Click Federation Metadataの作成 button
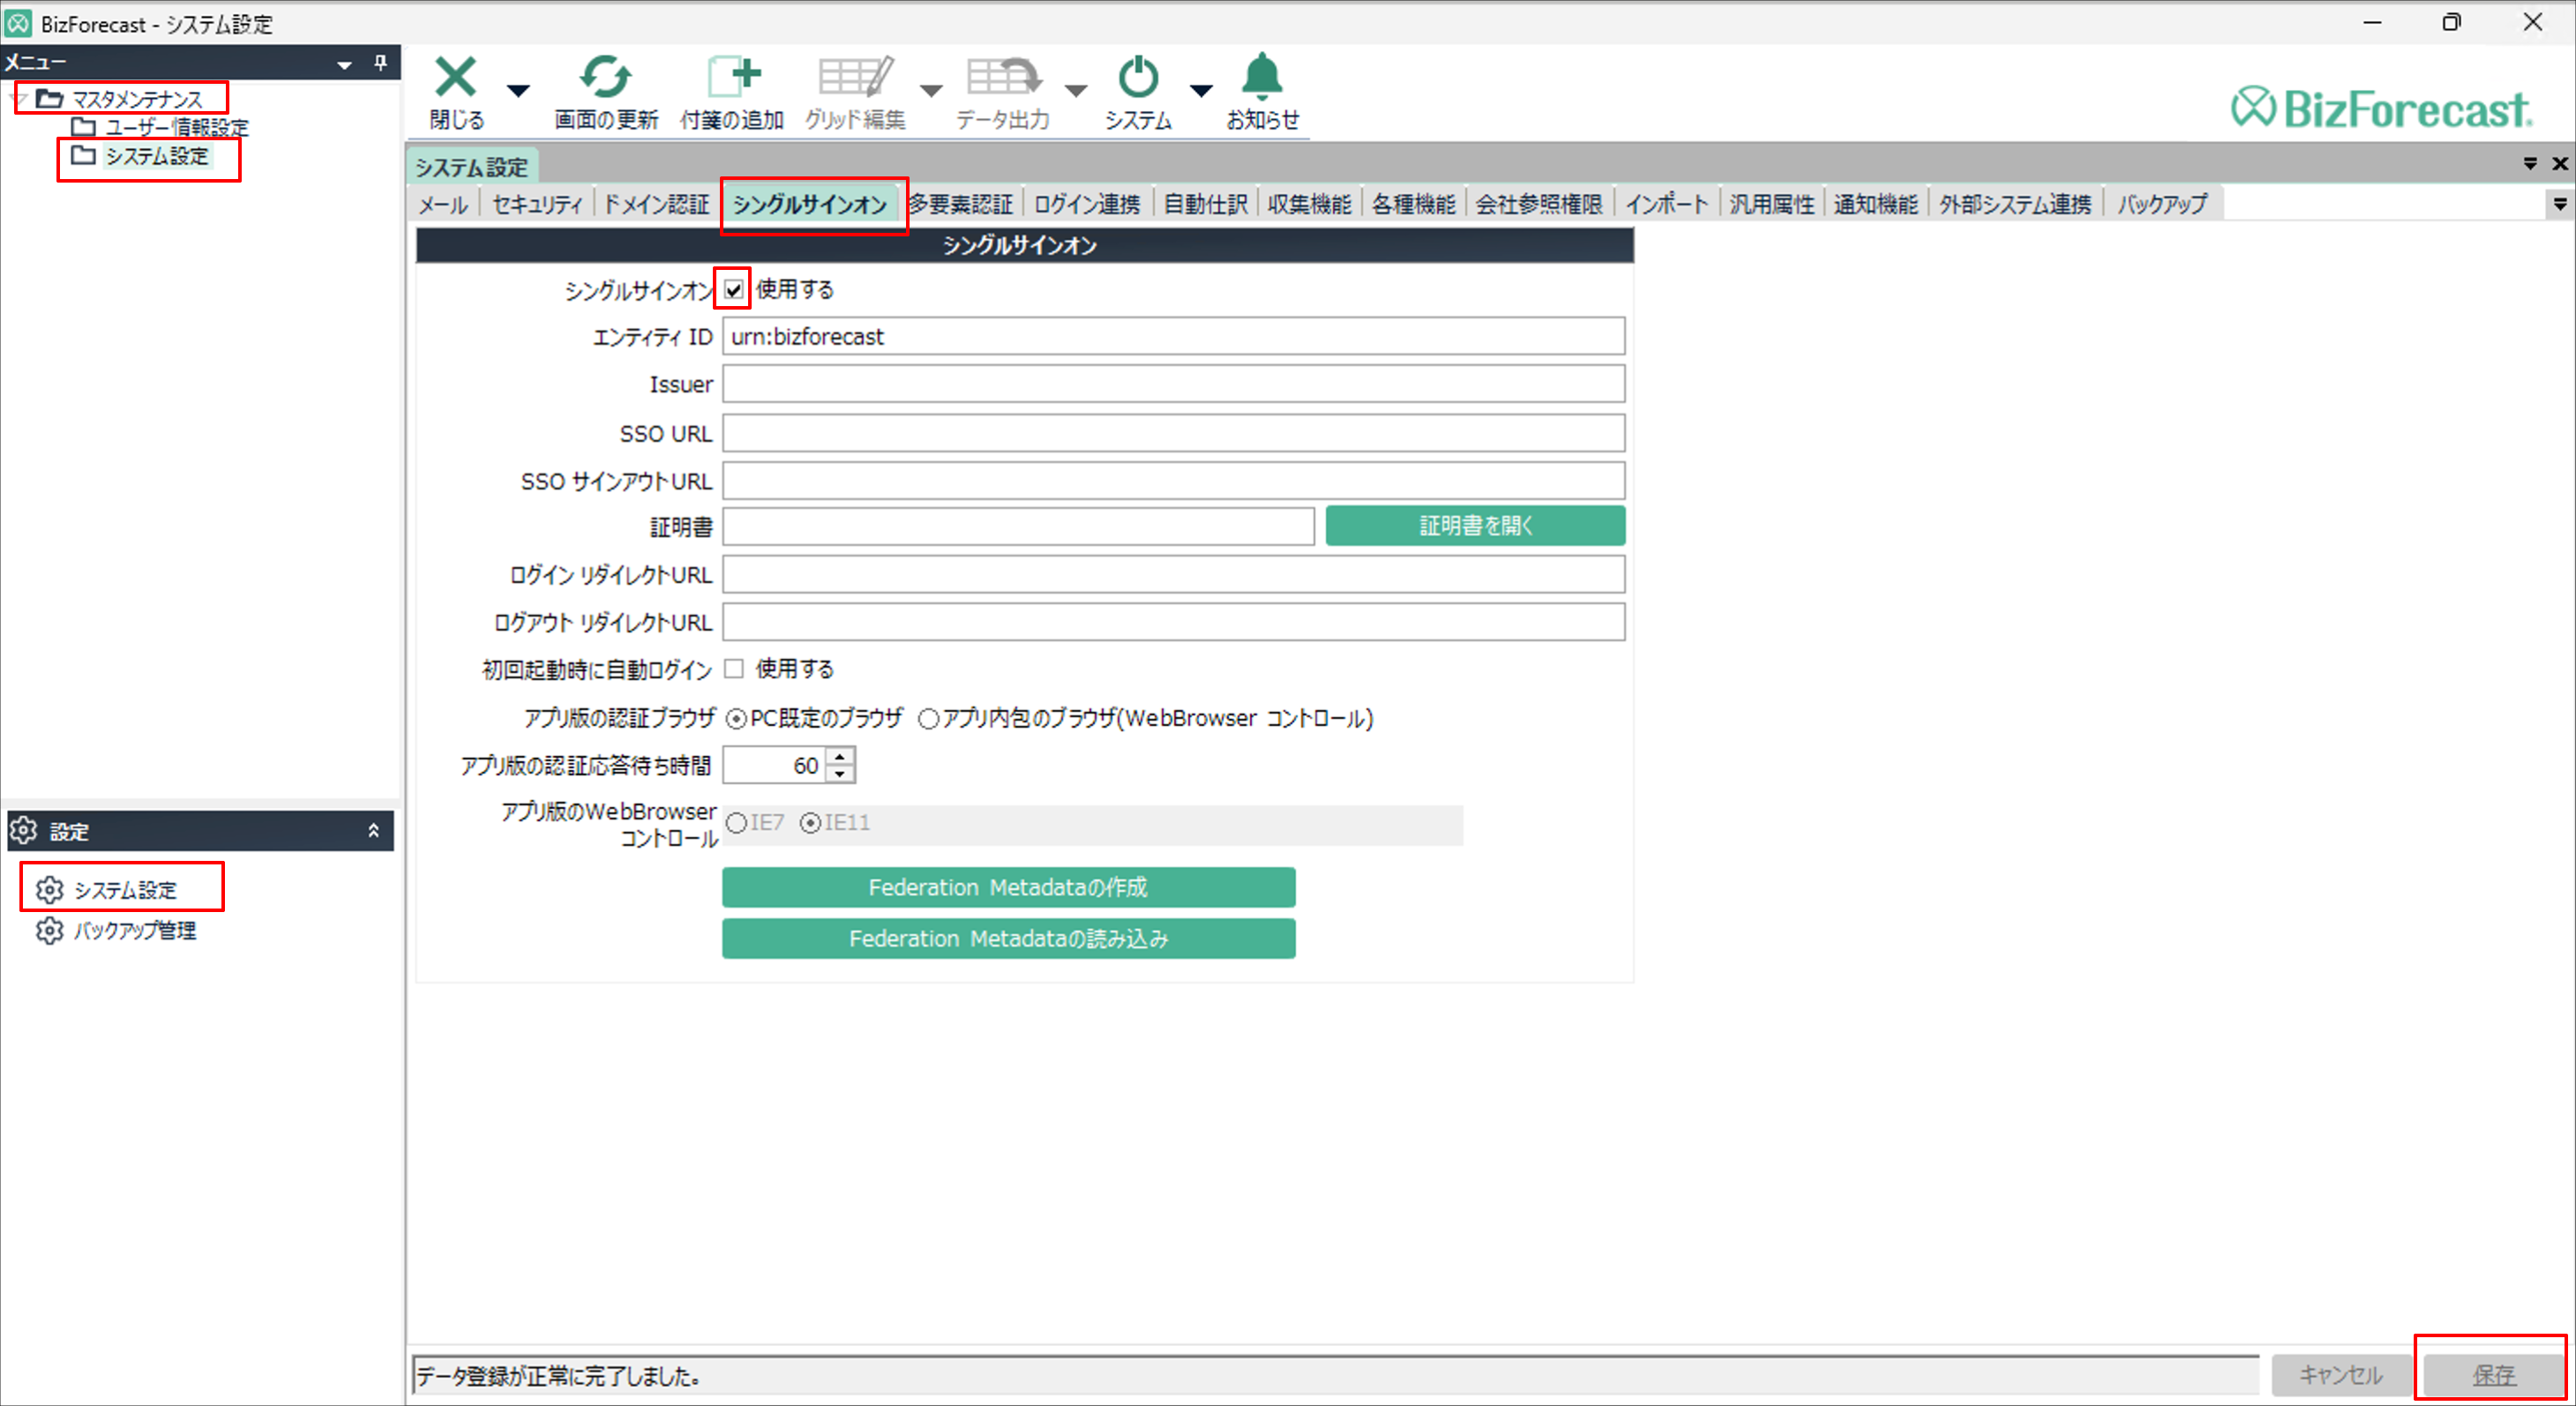 pos(1008,887)
